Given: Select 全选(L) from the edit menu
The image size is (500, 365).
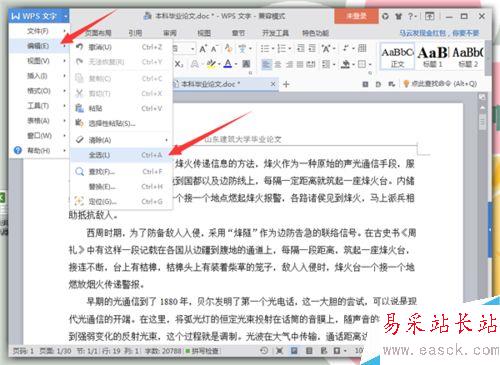Looking at the screenshot, I should click(x=121, y=155).
